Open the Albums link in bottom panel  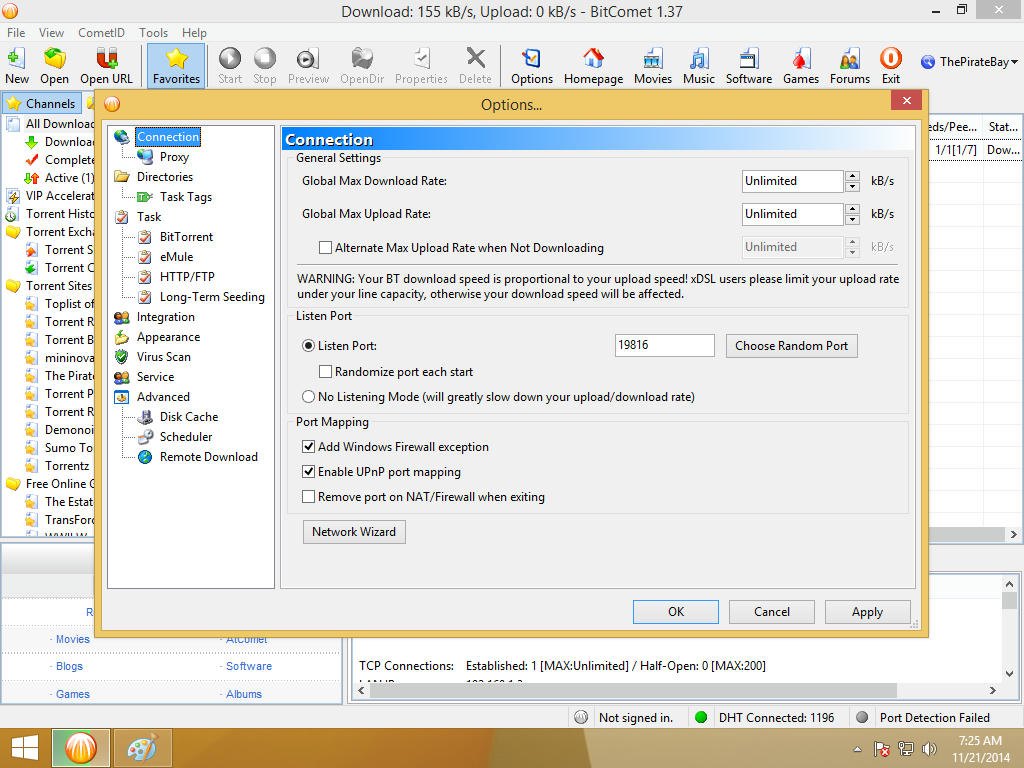[x=244, y=694]
